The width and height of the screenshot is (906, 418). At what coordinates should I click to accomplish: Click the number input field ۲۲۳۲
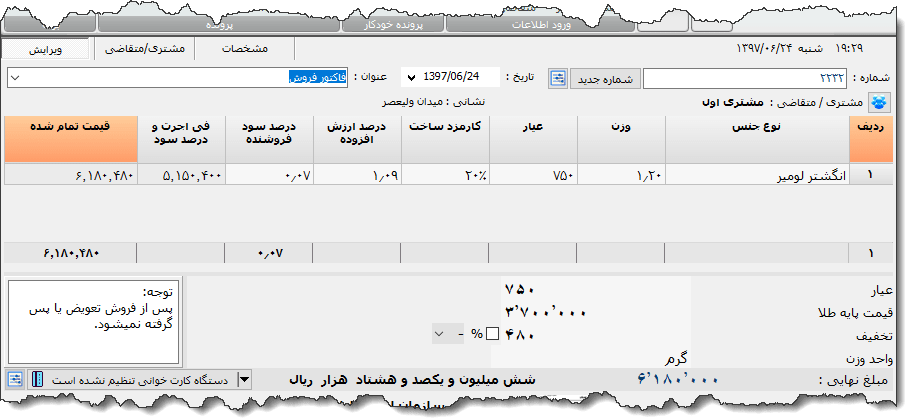(x=744, y=78)
